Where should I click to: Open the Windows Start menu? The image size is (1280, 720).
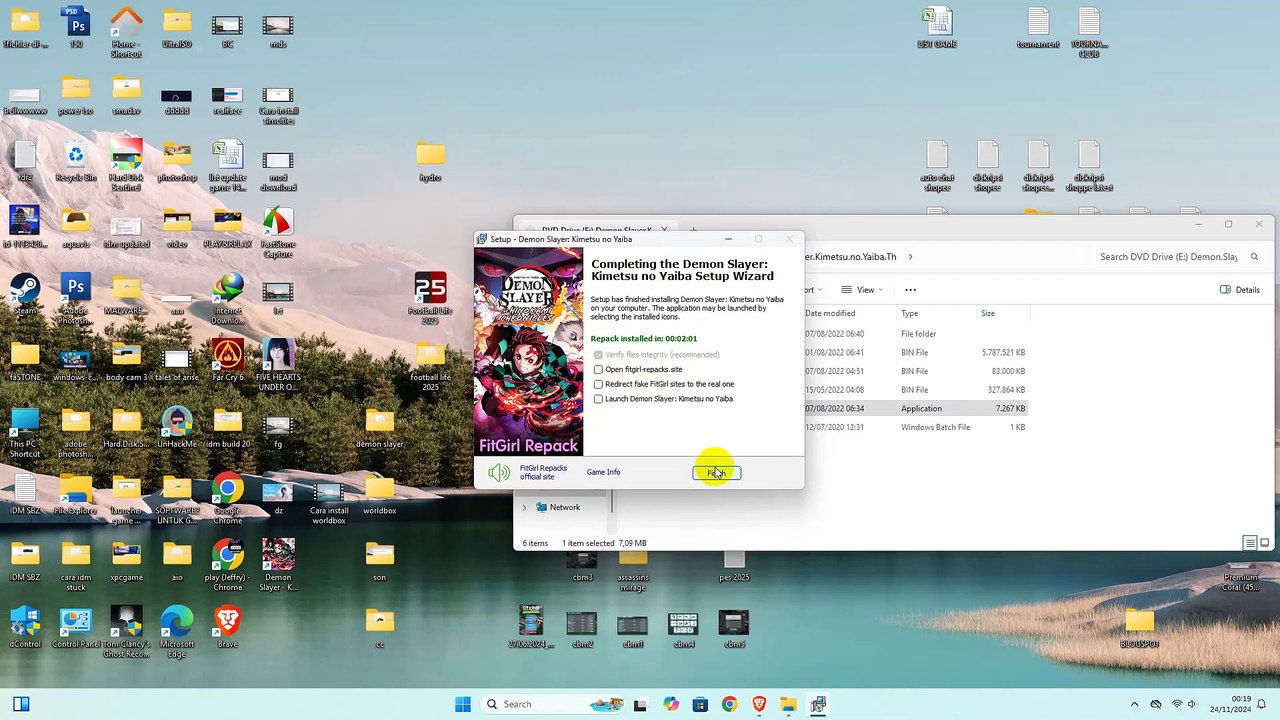coord(463,704)
